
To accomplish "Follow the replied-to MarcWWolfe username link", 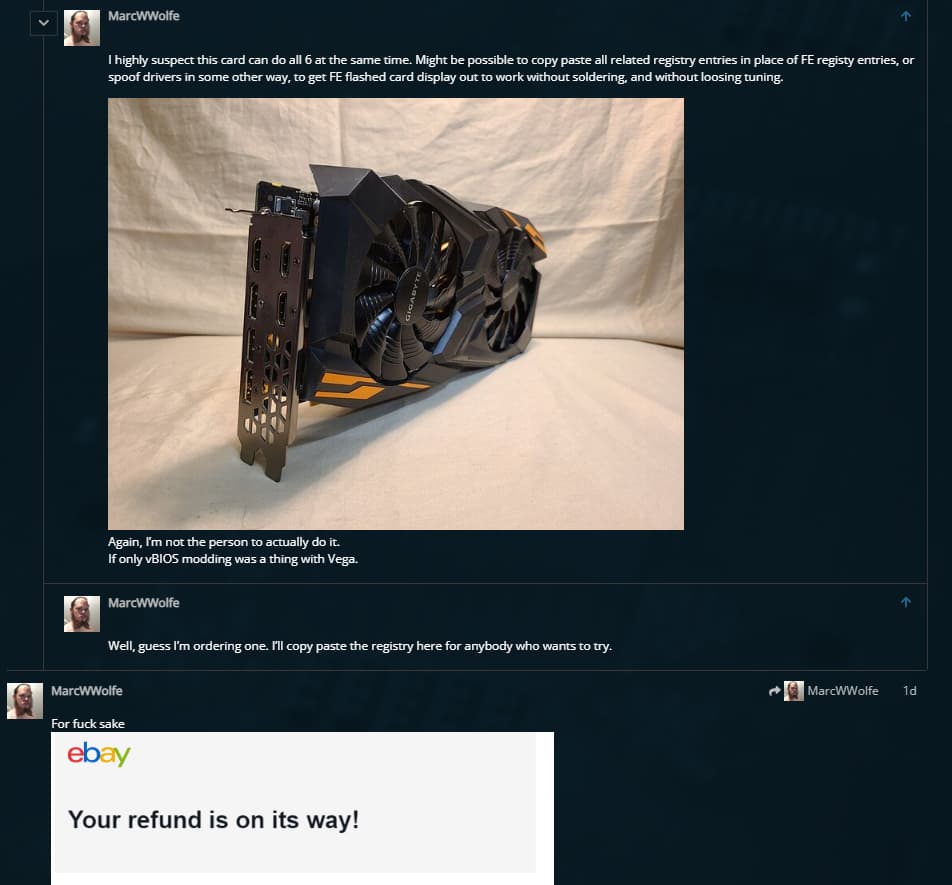I will tap(843, 691).
